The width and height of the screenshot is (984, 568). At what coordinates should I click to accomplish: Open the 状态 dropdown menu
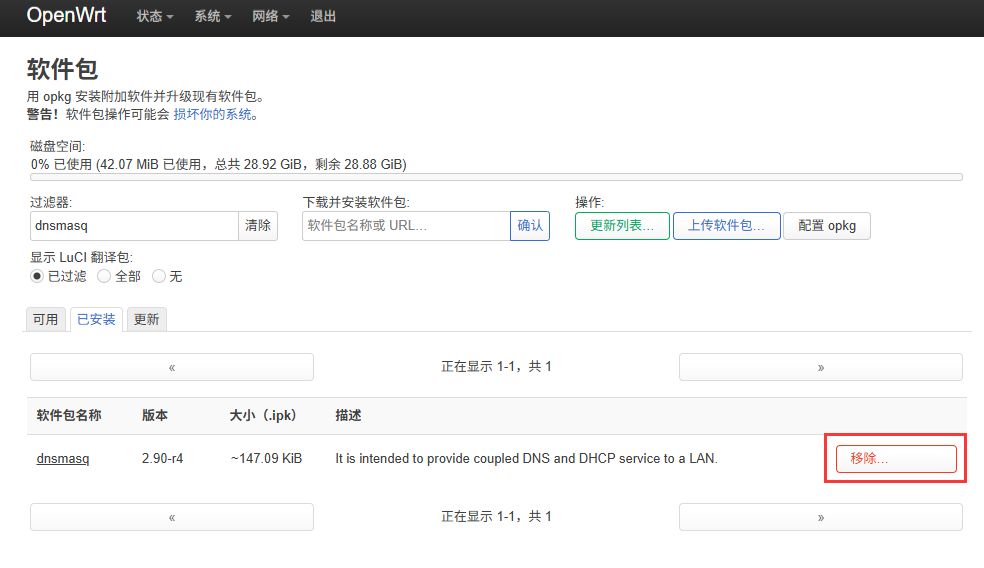154,16
